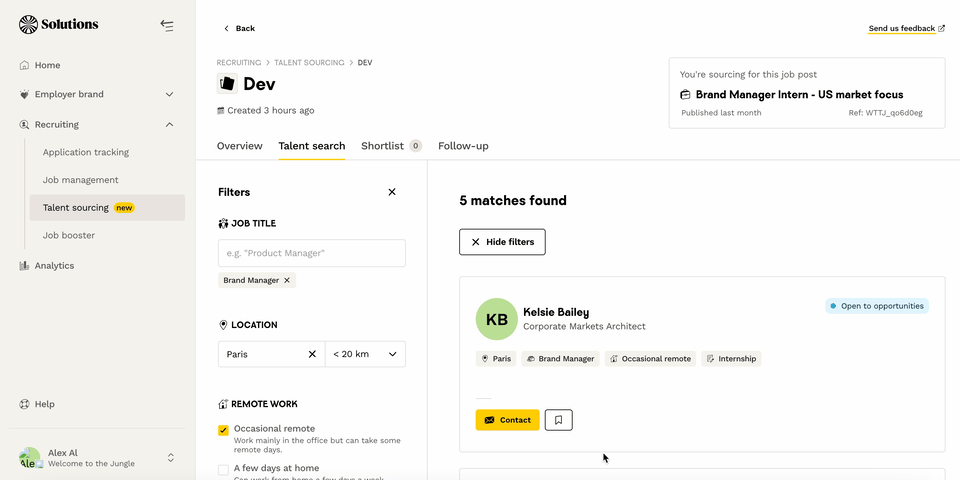The height and width of the screenshot is (480, 960).
Task: Click the Contact button for Kelsie Bailey
Action: point(507,420)
